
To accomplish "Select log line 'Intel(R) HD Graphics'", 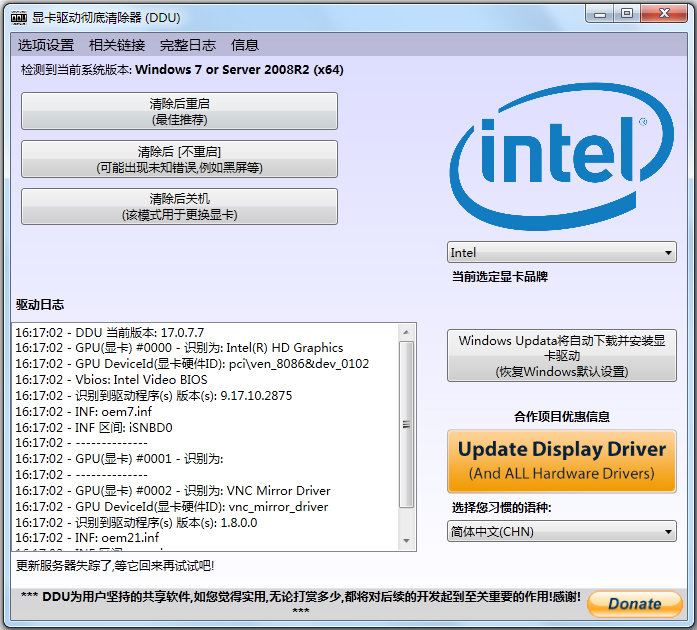I will [x=179, y=348].
